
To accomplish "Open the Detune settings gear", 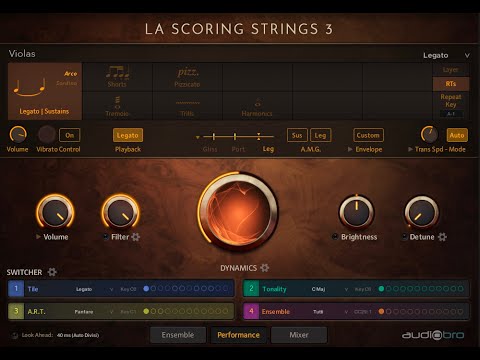I will (442, 237).
